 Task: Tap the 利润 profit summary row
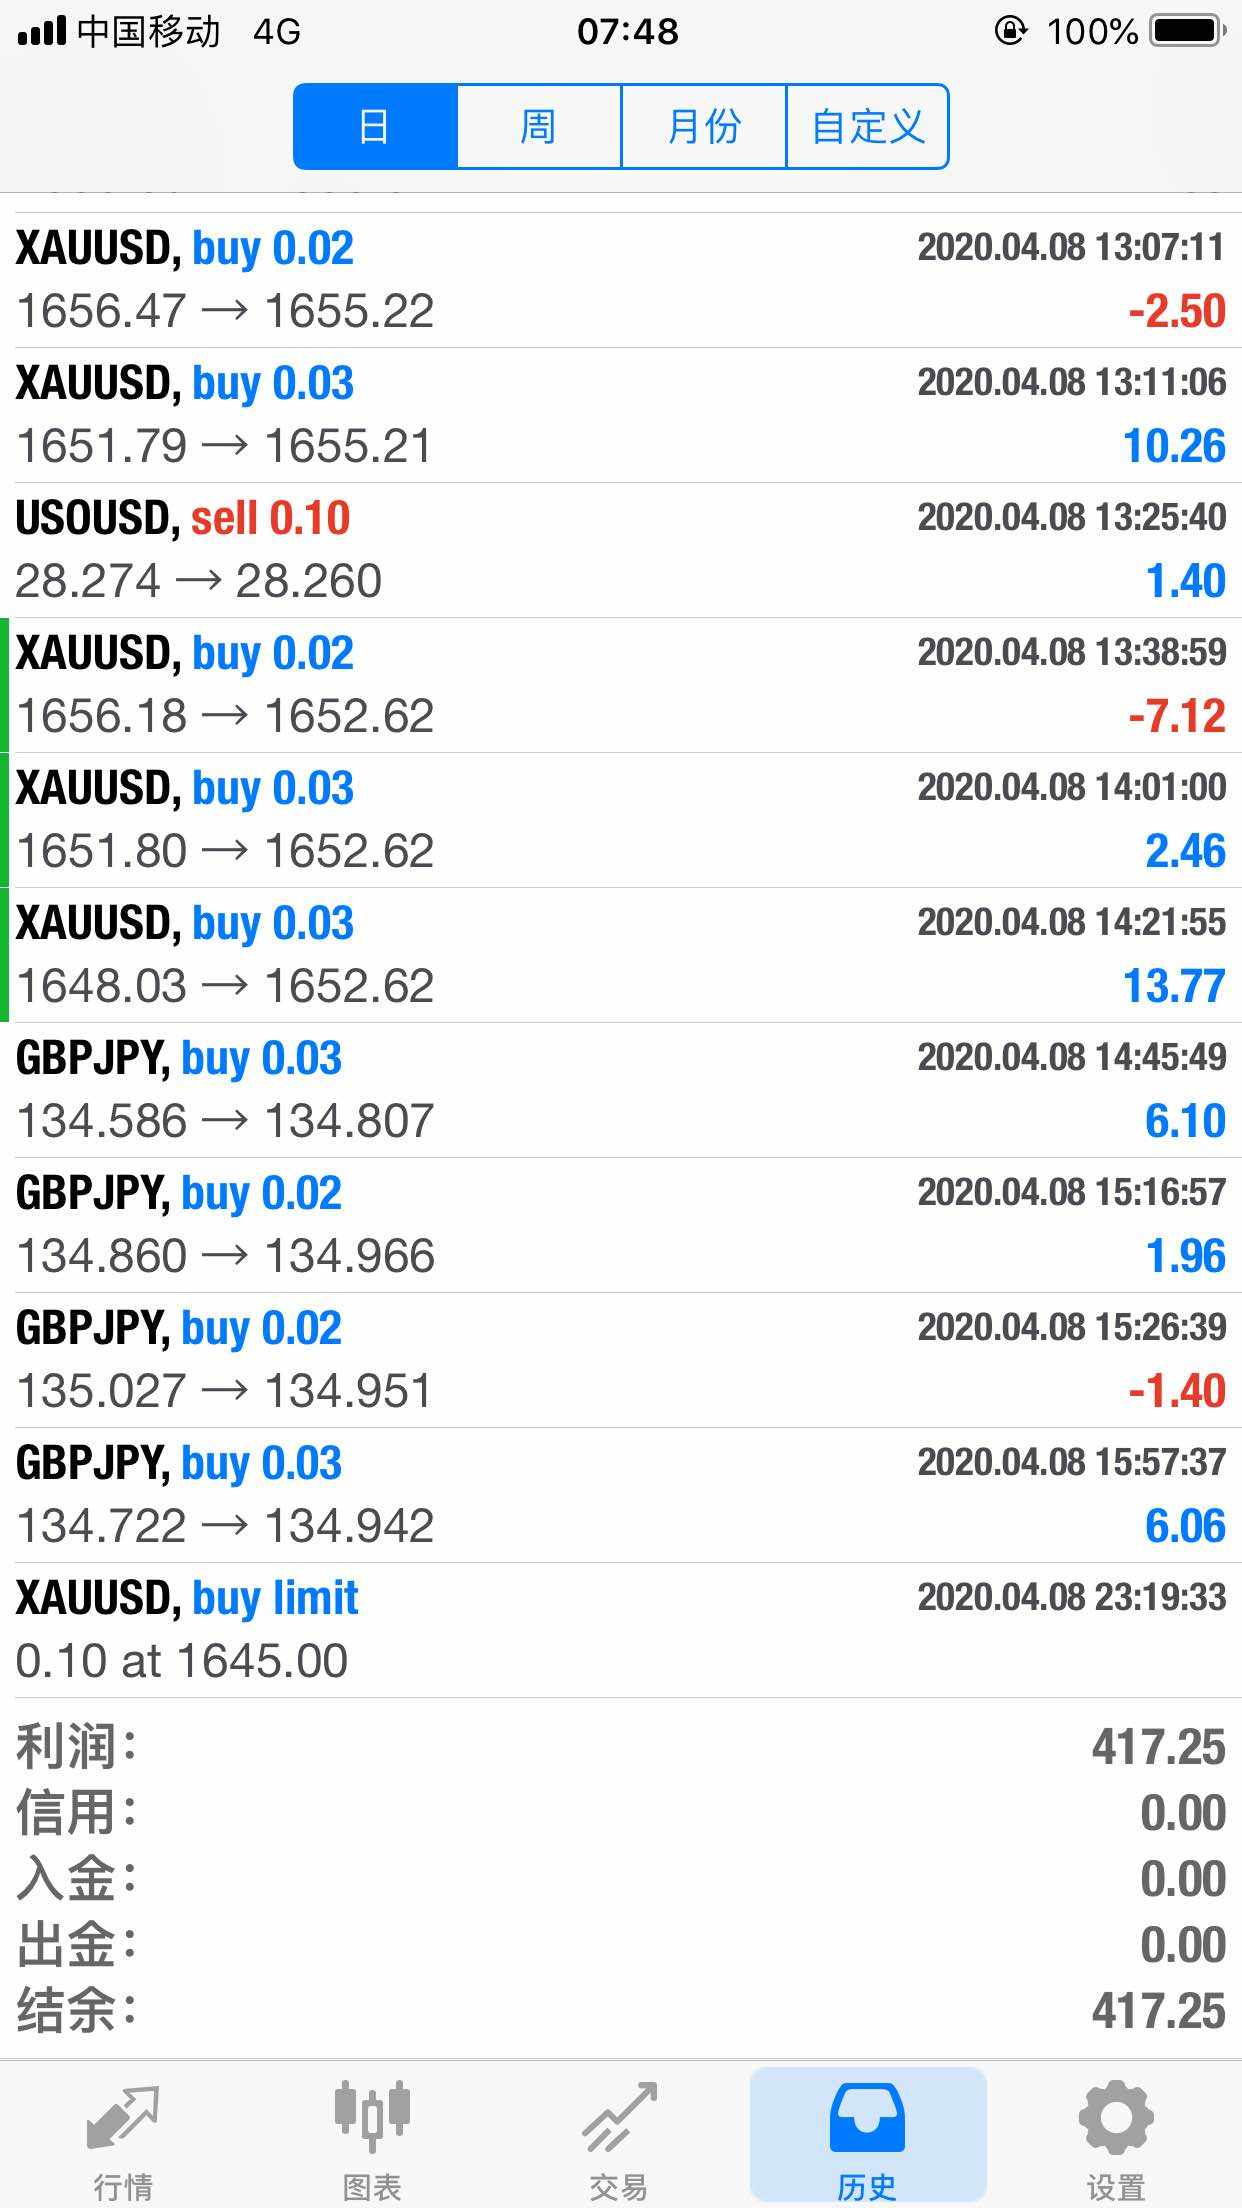click(620, 1747)
